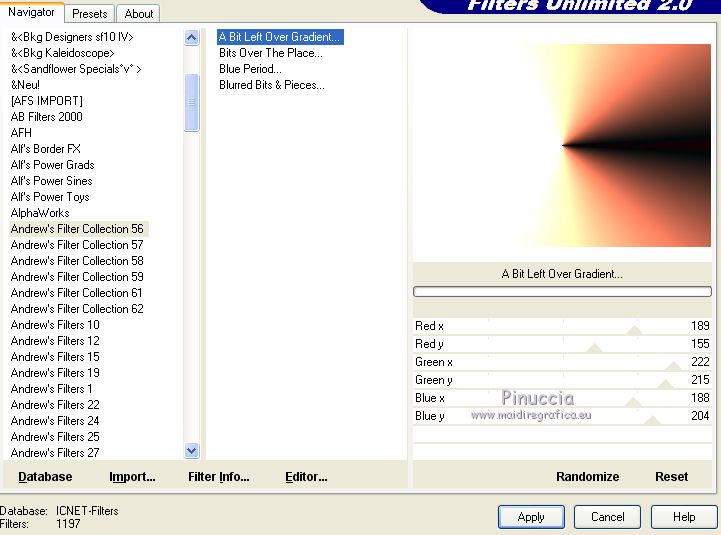
Task: Select 'Alf's Power Toys' category
Action: pyautogui.click(x=50, y=197)
